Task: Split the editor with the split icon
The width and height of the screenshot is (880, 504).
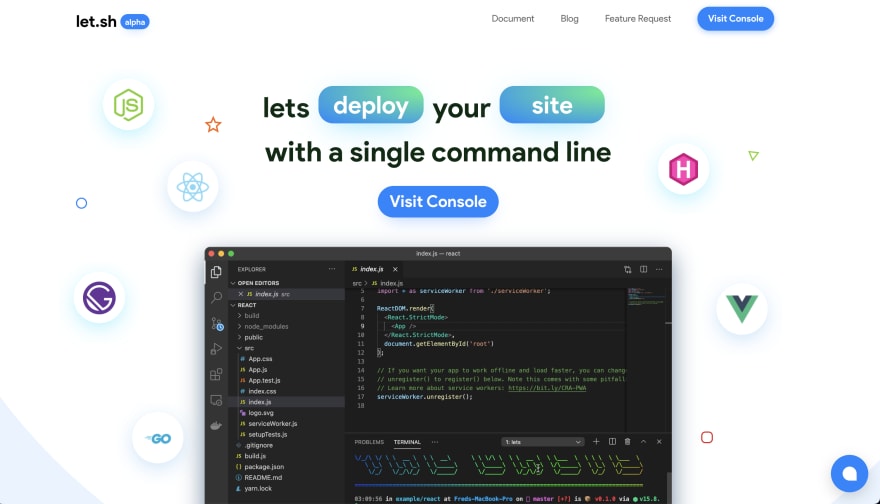Action: (x=644, y=269)
